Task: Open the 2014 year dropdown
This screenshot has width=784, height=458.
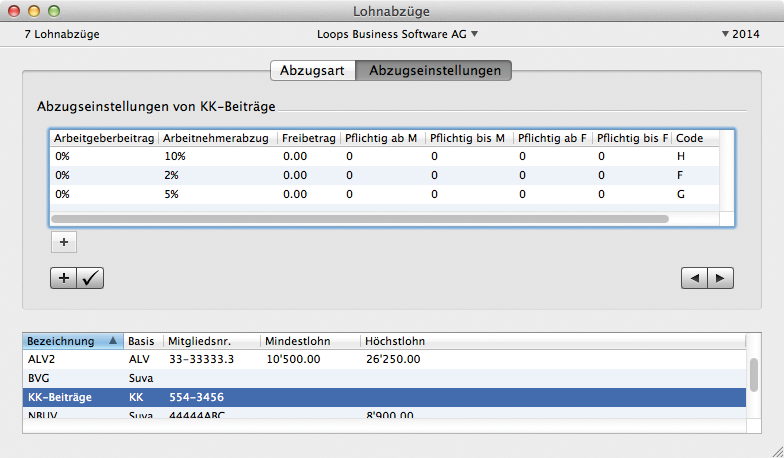Action: pyautogui.click(x=739, y=34)
